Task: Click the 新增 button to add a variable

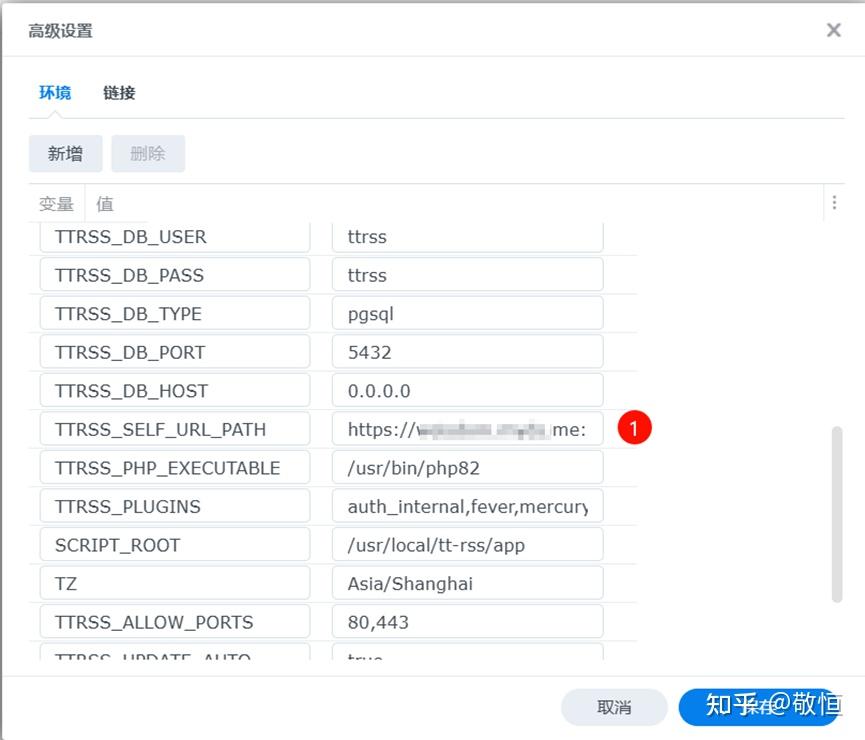Action: coord(65,153)
